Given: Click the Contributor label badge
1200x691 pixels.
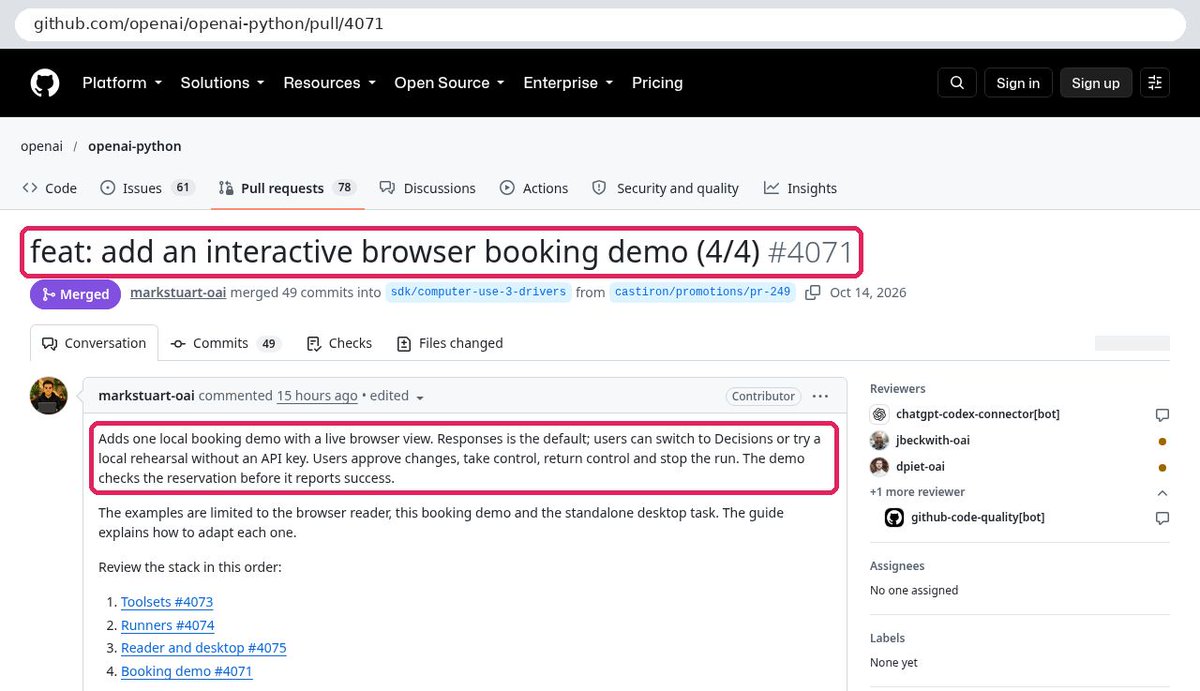Looking at the screenshot, I should pyautogui.click(x=763, y=396).
